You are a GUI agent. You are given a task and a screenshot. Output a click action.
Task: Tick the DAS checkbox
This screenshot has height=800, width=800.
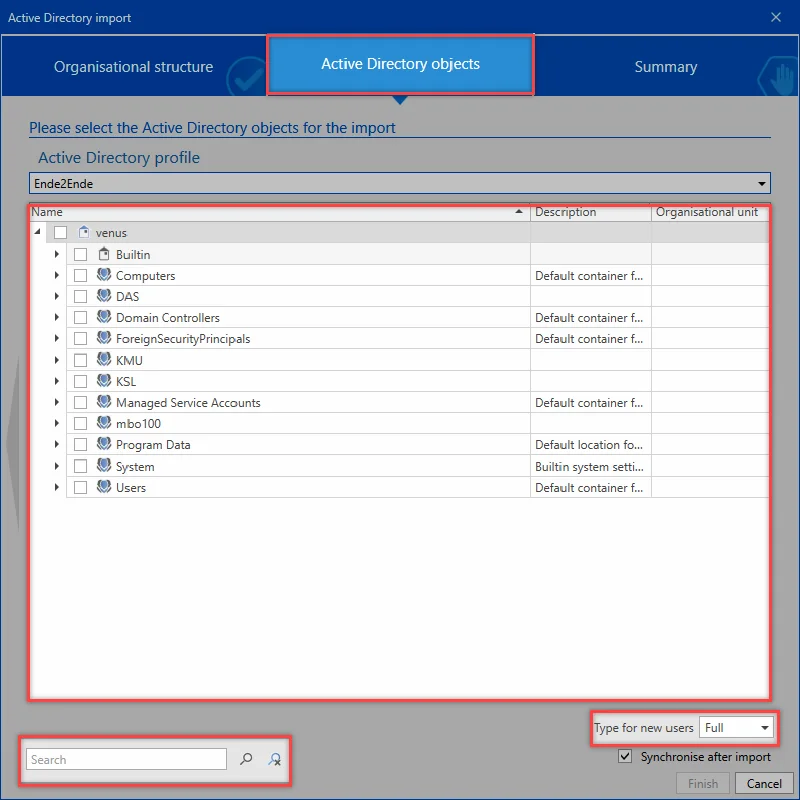point(80,296)
